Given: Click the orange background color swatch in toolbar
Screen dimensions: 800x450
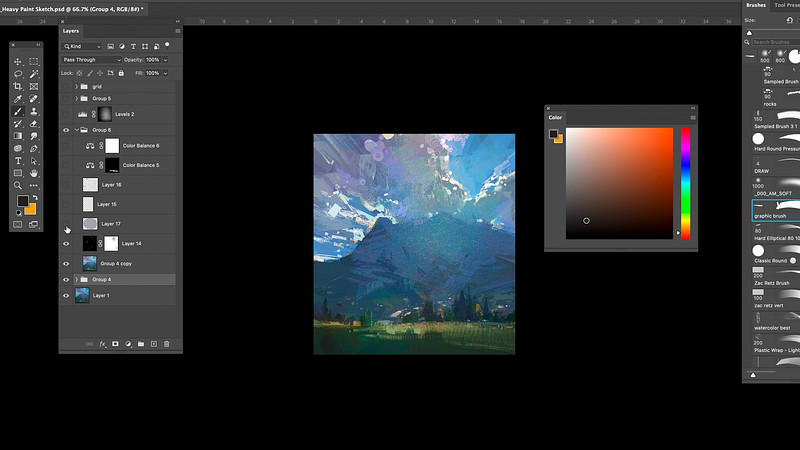Looking at the screenshot, I should 31,209.
